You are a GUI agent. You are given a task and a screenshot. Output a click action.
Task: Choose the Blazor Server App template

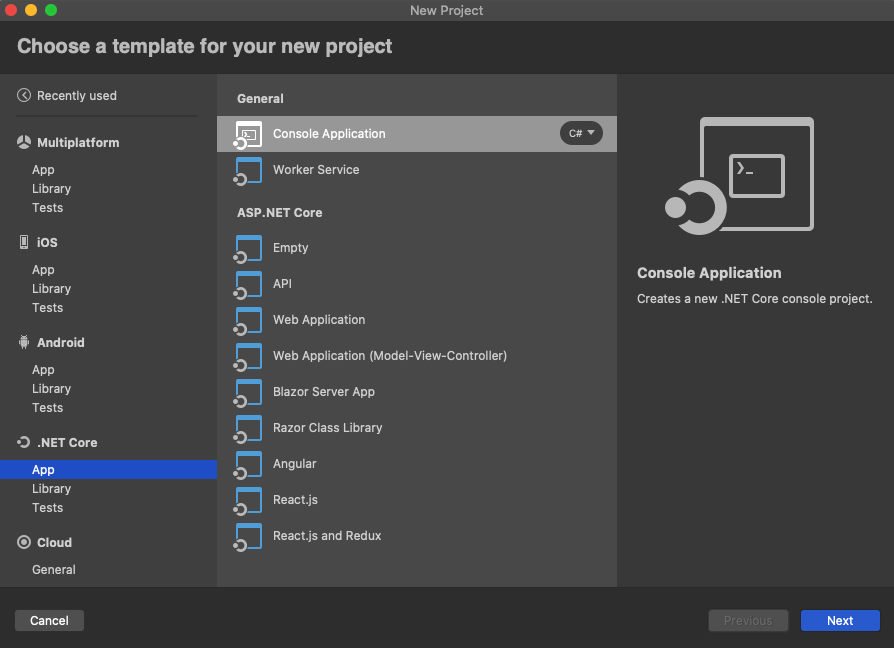tap(417, 392)
